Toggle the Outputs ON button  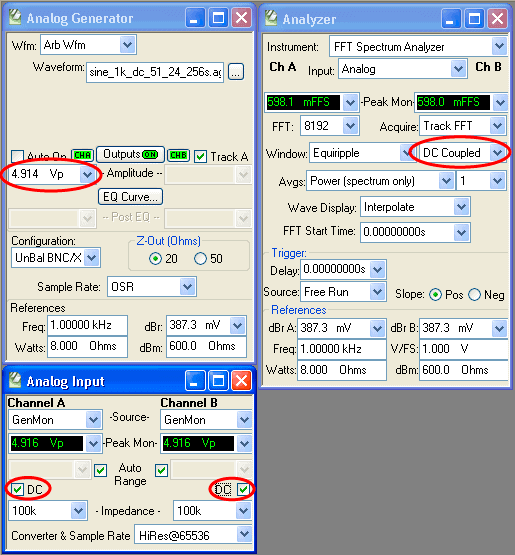pyautogui.click(x=130, y=154)
